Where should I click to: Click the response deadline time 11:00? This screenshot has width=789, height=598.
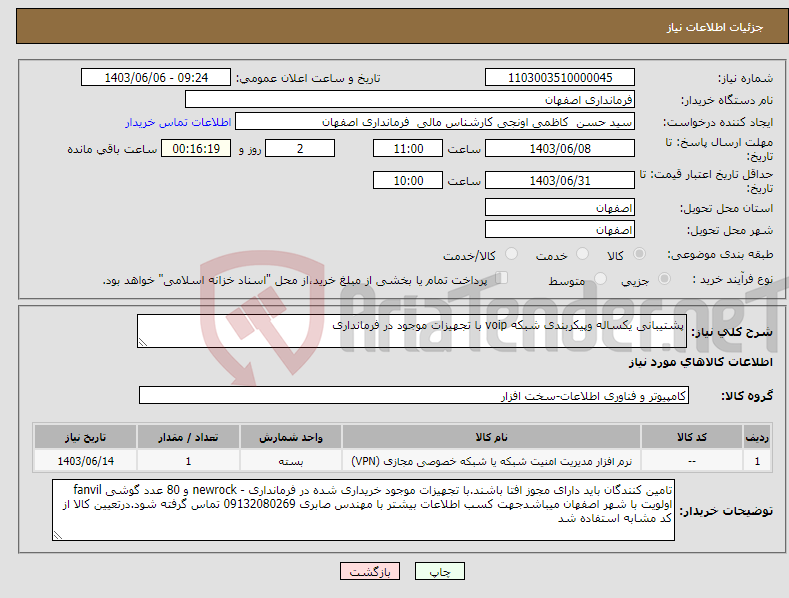click(408, 148)
